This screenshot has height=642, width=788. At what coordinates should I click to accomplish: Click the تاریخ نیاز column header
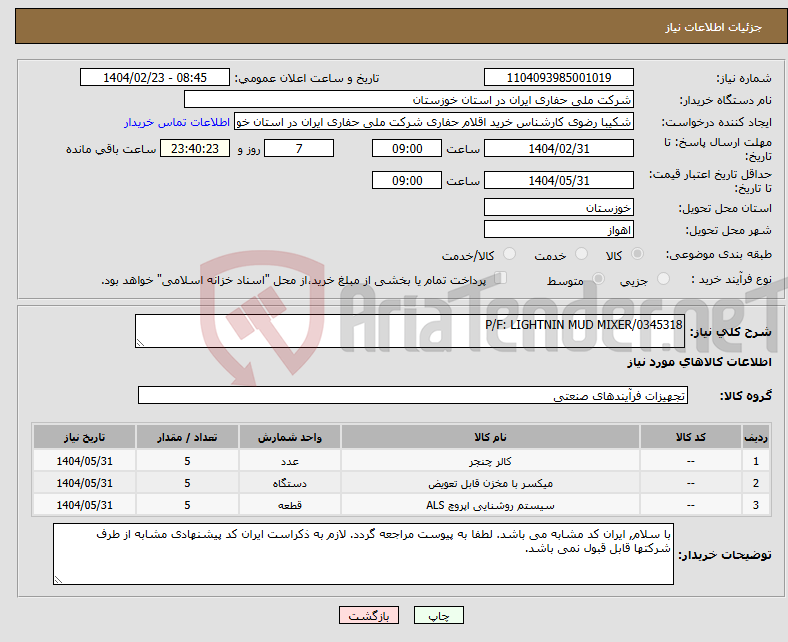[x=84, y=437]
